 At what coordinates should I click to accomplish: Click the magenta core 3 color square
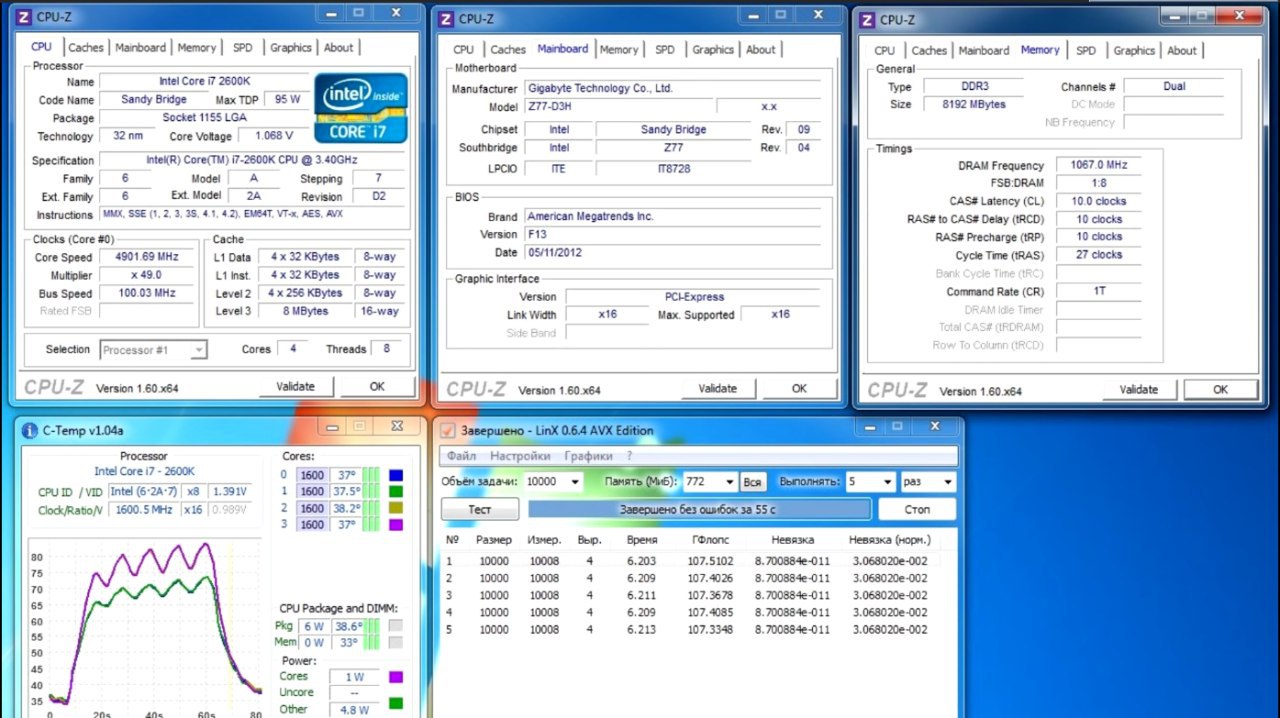point(396,524)
